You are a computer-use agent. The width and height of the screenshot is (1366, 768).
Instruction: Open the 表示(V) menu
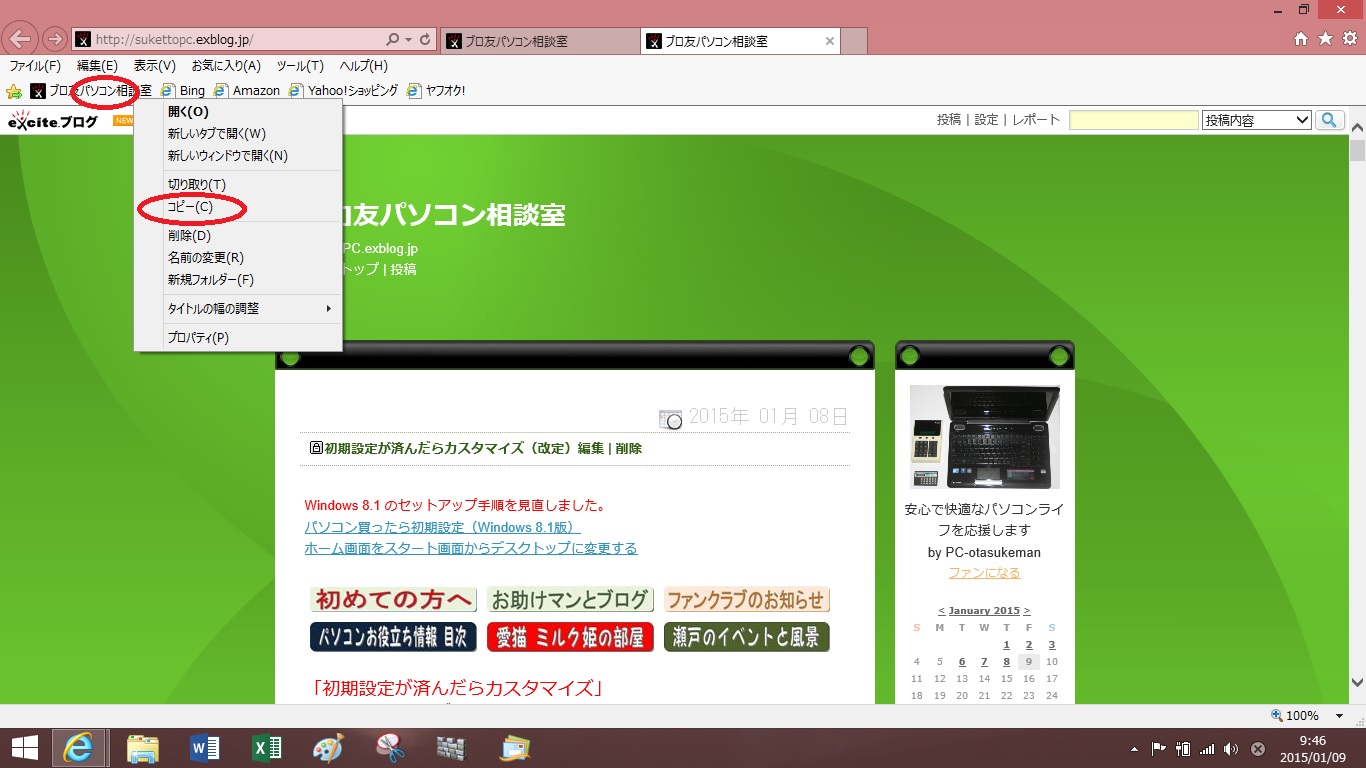154,66
